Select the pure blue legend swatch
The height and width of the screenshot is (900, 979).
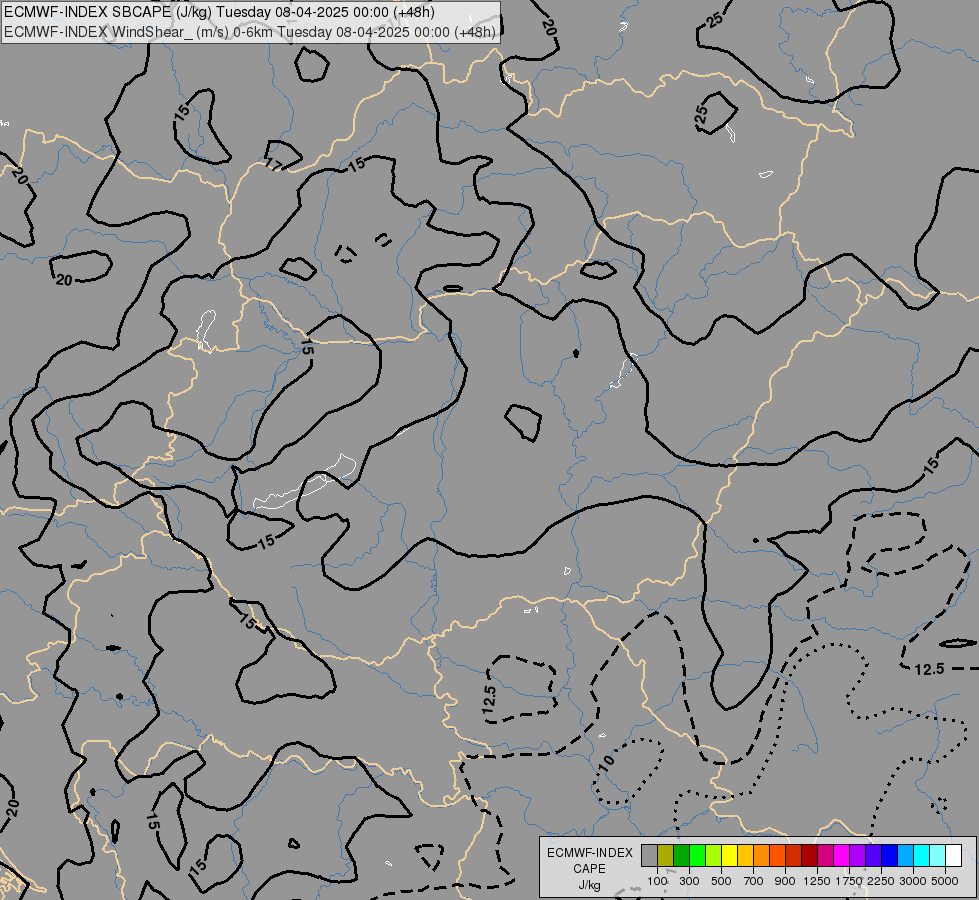[x=890, y=855]
